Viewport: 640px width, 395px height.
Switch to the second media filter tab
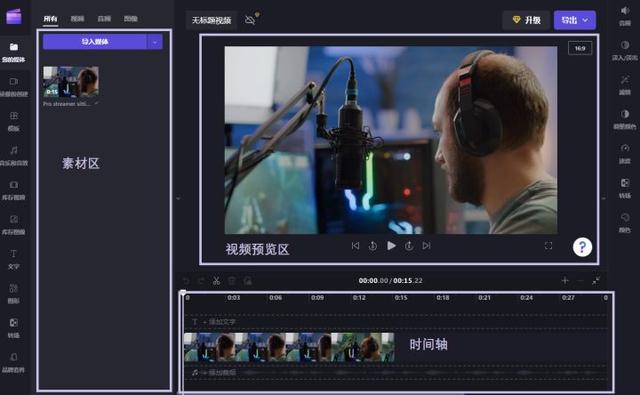[77, 19]
